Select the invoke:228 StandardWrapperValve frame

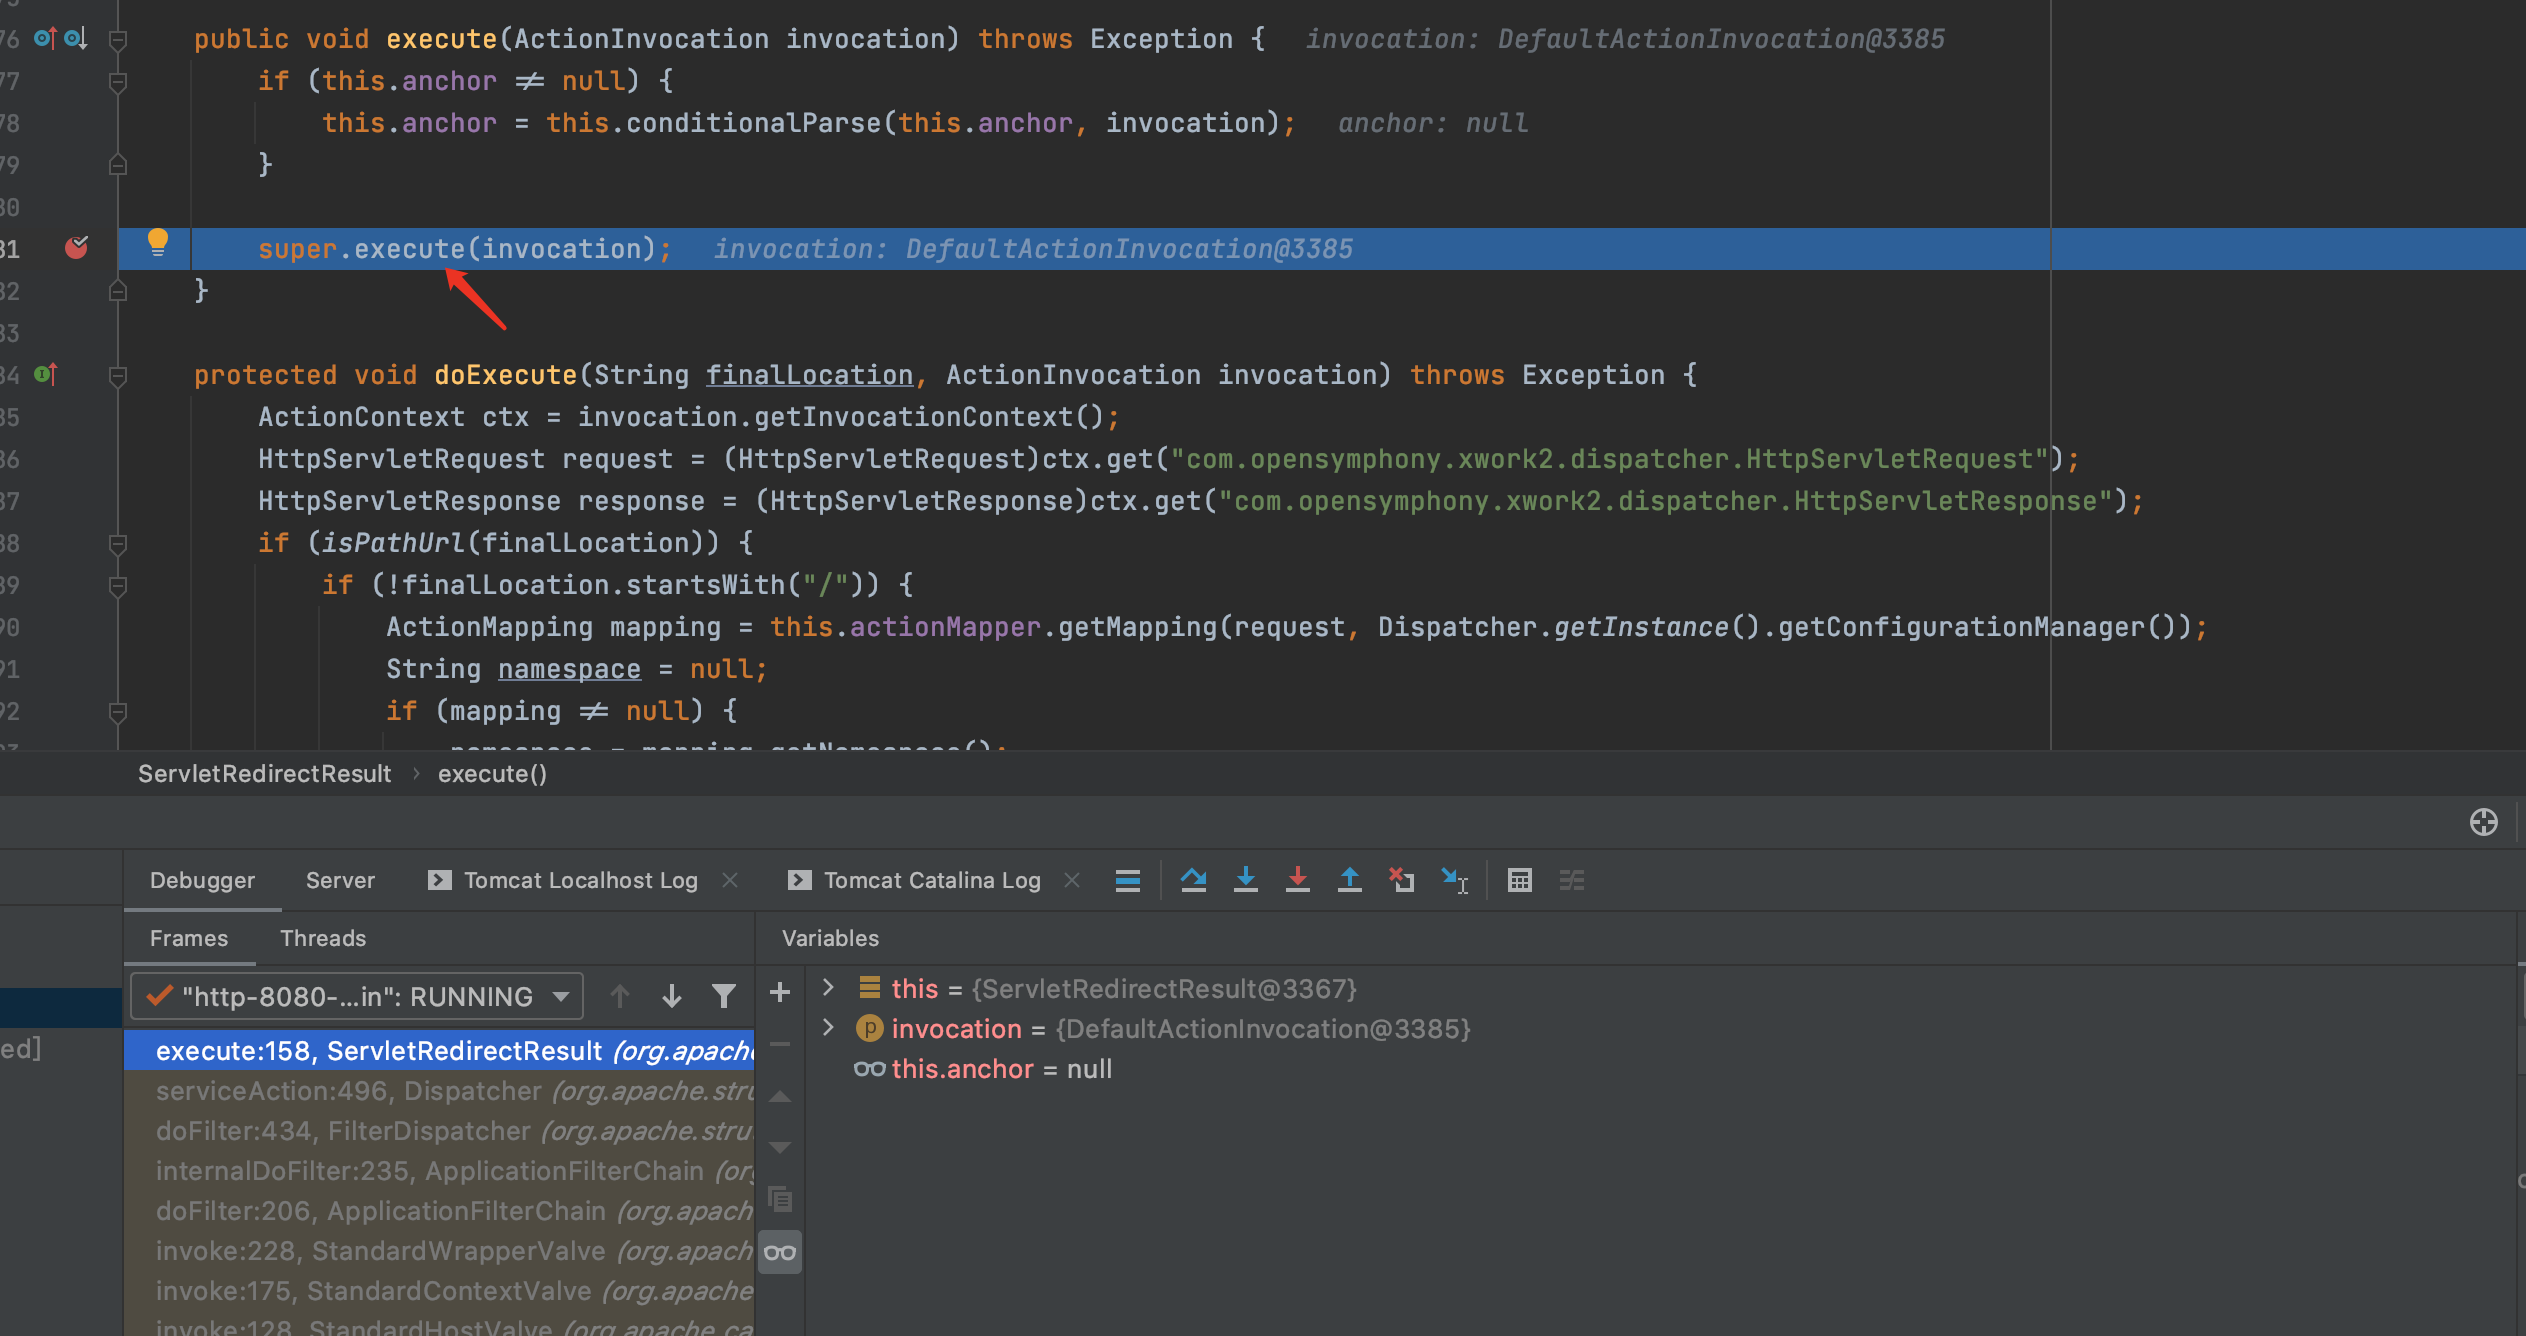(x=439, y=1250)
